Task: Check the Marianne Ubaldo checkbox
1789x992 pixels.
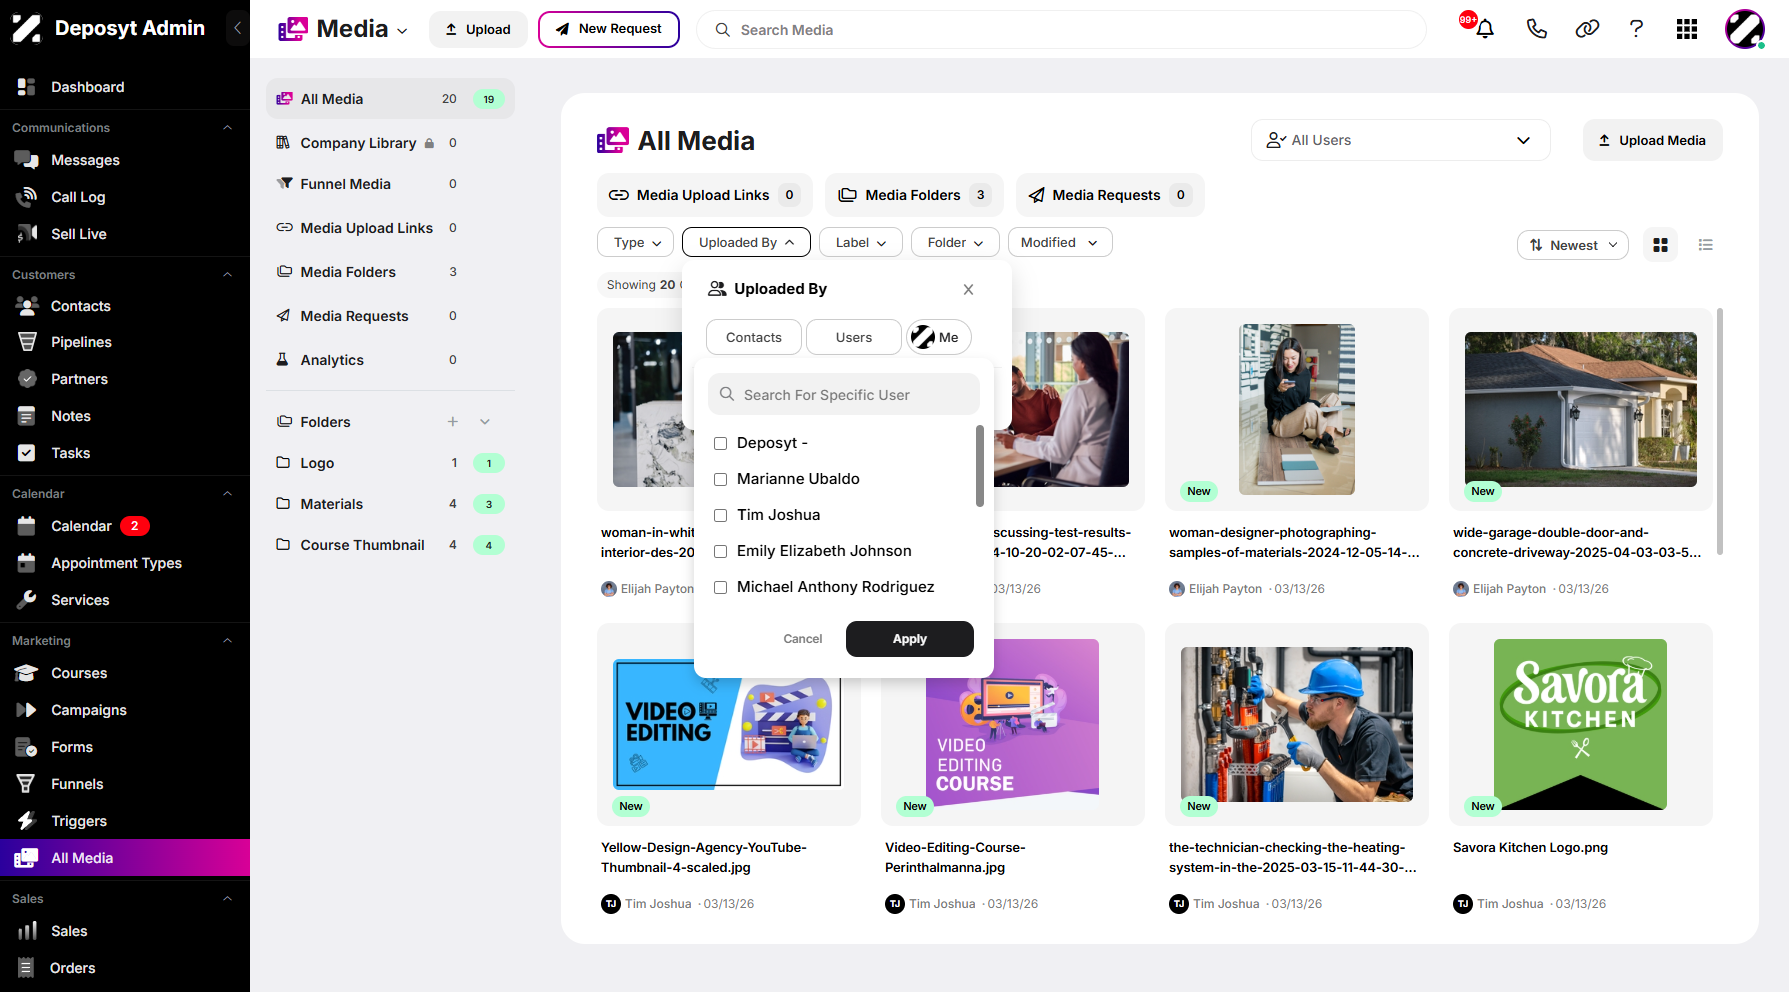Action: click(720, 479)
